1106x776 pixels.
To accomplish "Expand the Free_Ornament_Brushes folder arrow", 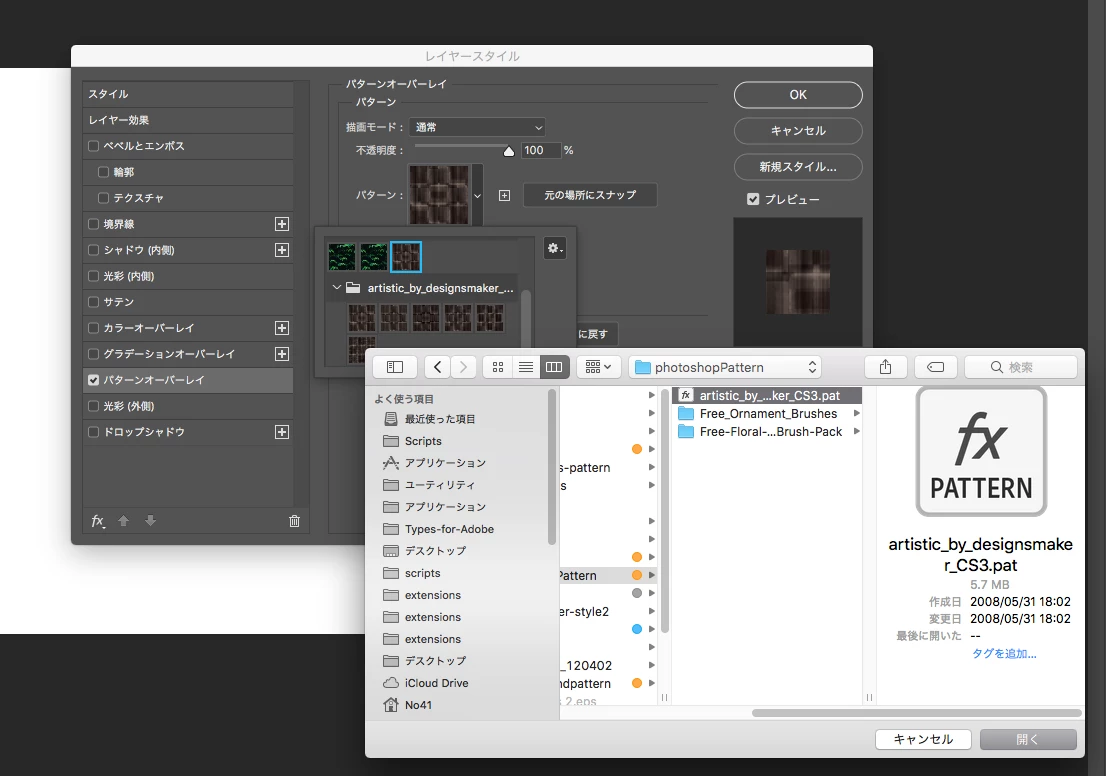I will (856, 413).
